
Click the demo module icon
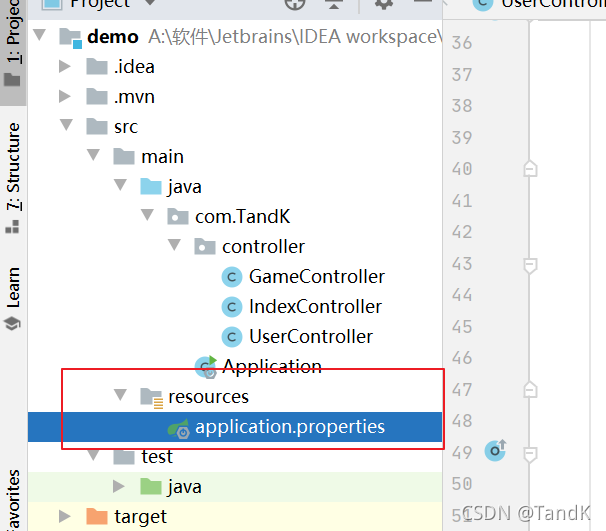pyautogui.click(x=71, y=38)
